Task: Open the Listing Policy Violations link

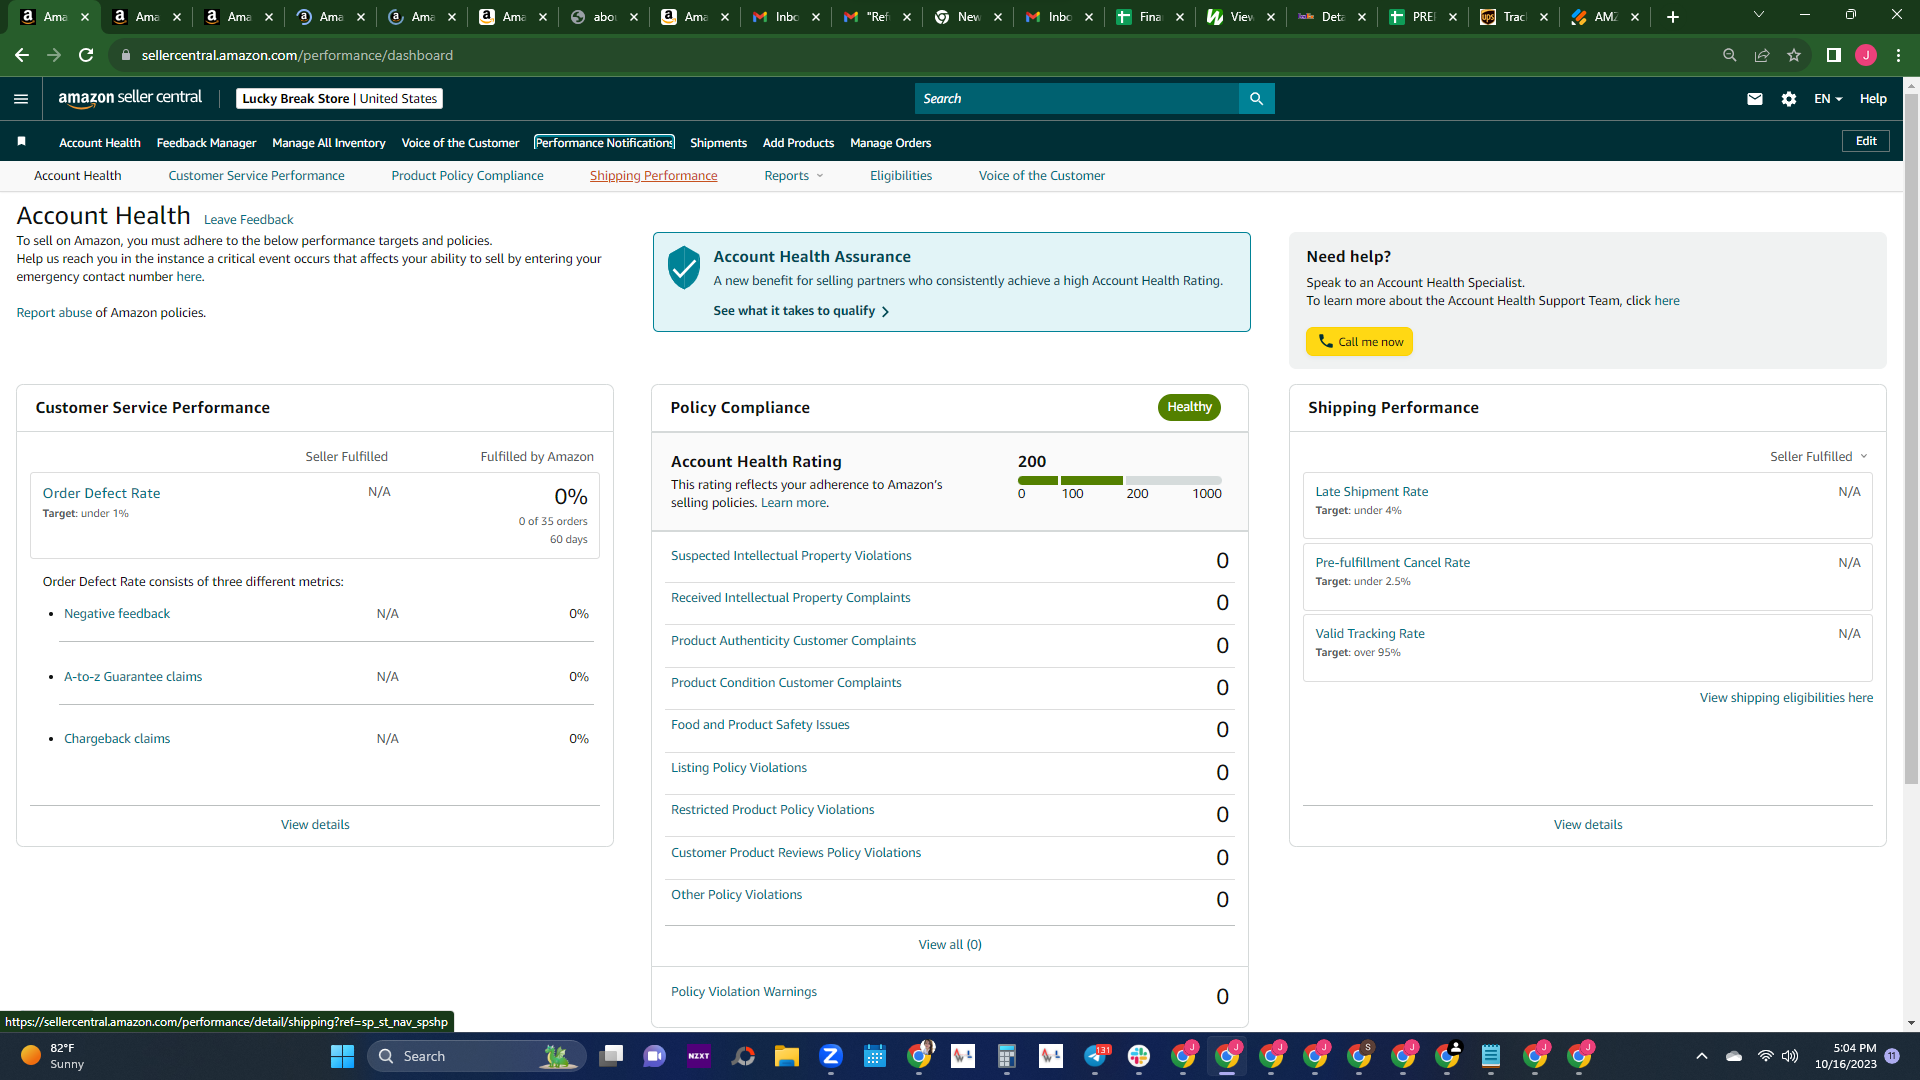Action: [739, 768]
